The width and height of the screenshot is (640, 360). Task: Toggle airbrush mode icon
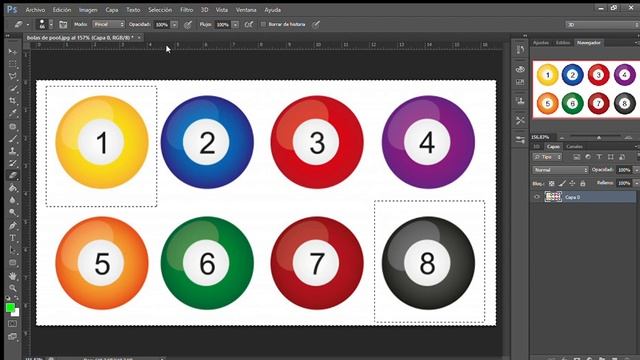[249, 24]
